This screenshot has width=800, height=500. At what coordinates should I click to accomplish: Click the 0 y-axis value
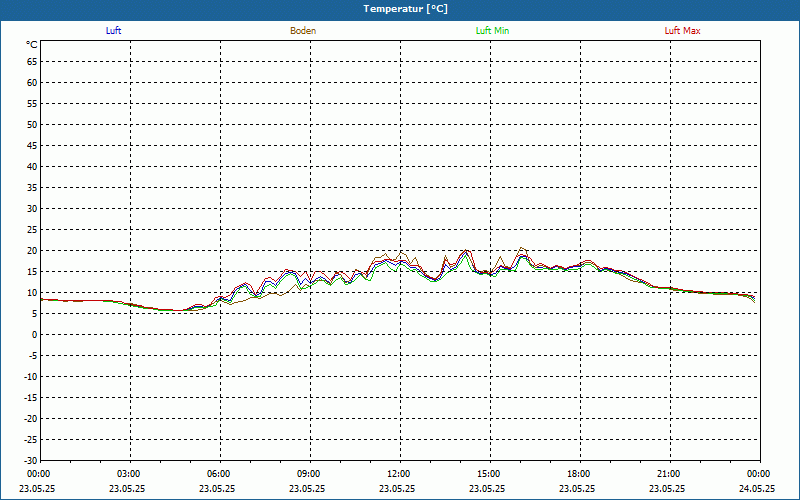click(35, 335)
